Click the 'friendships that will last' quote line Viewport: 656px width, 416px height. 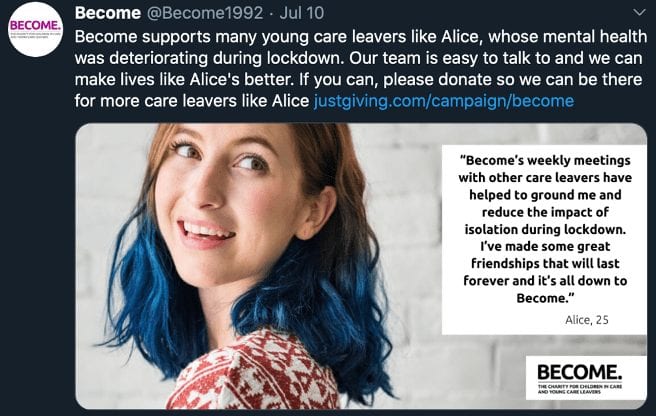tap(545, 263)
